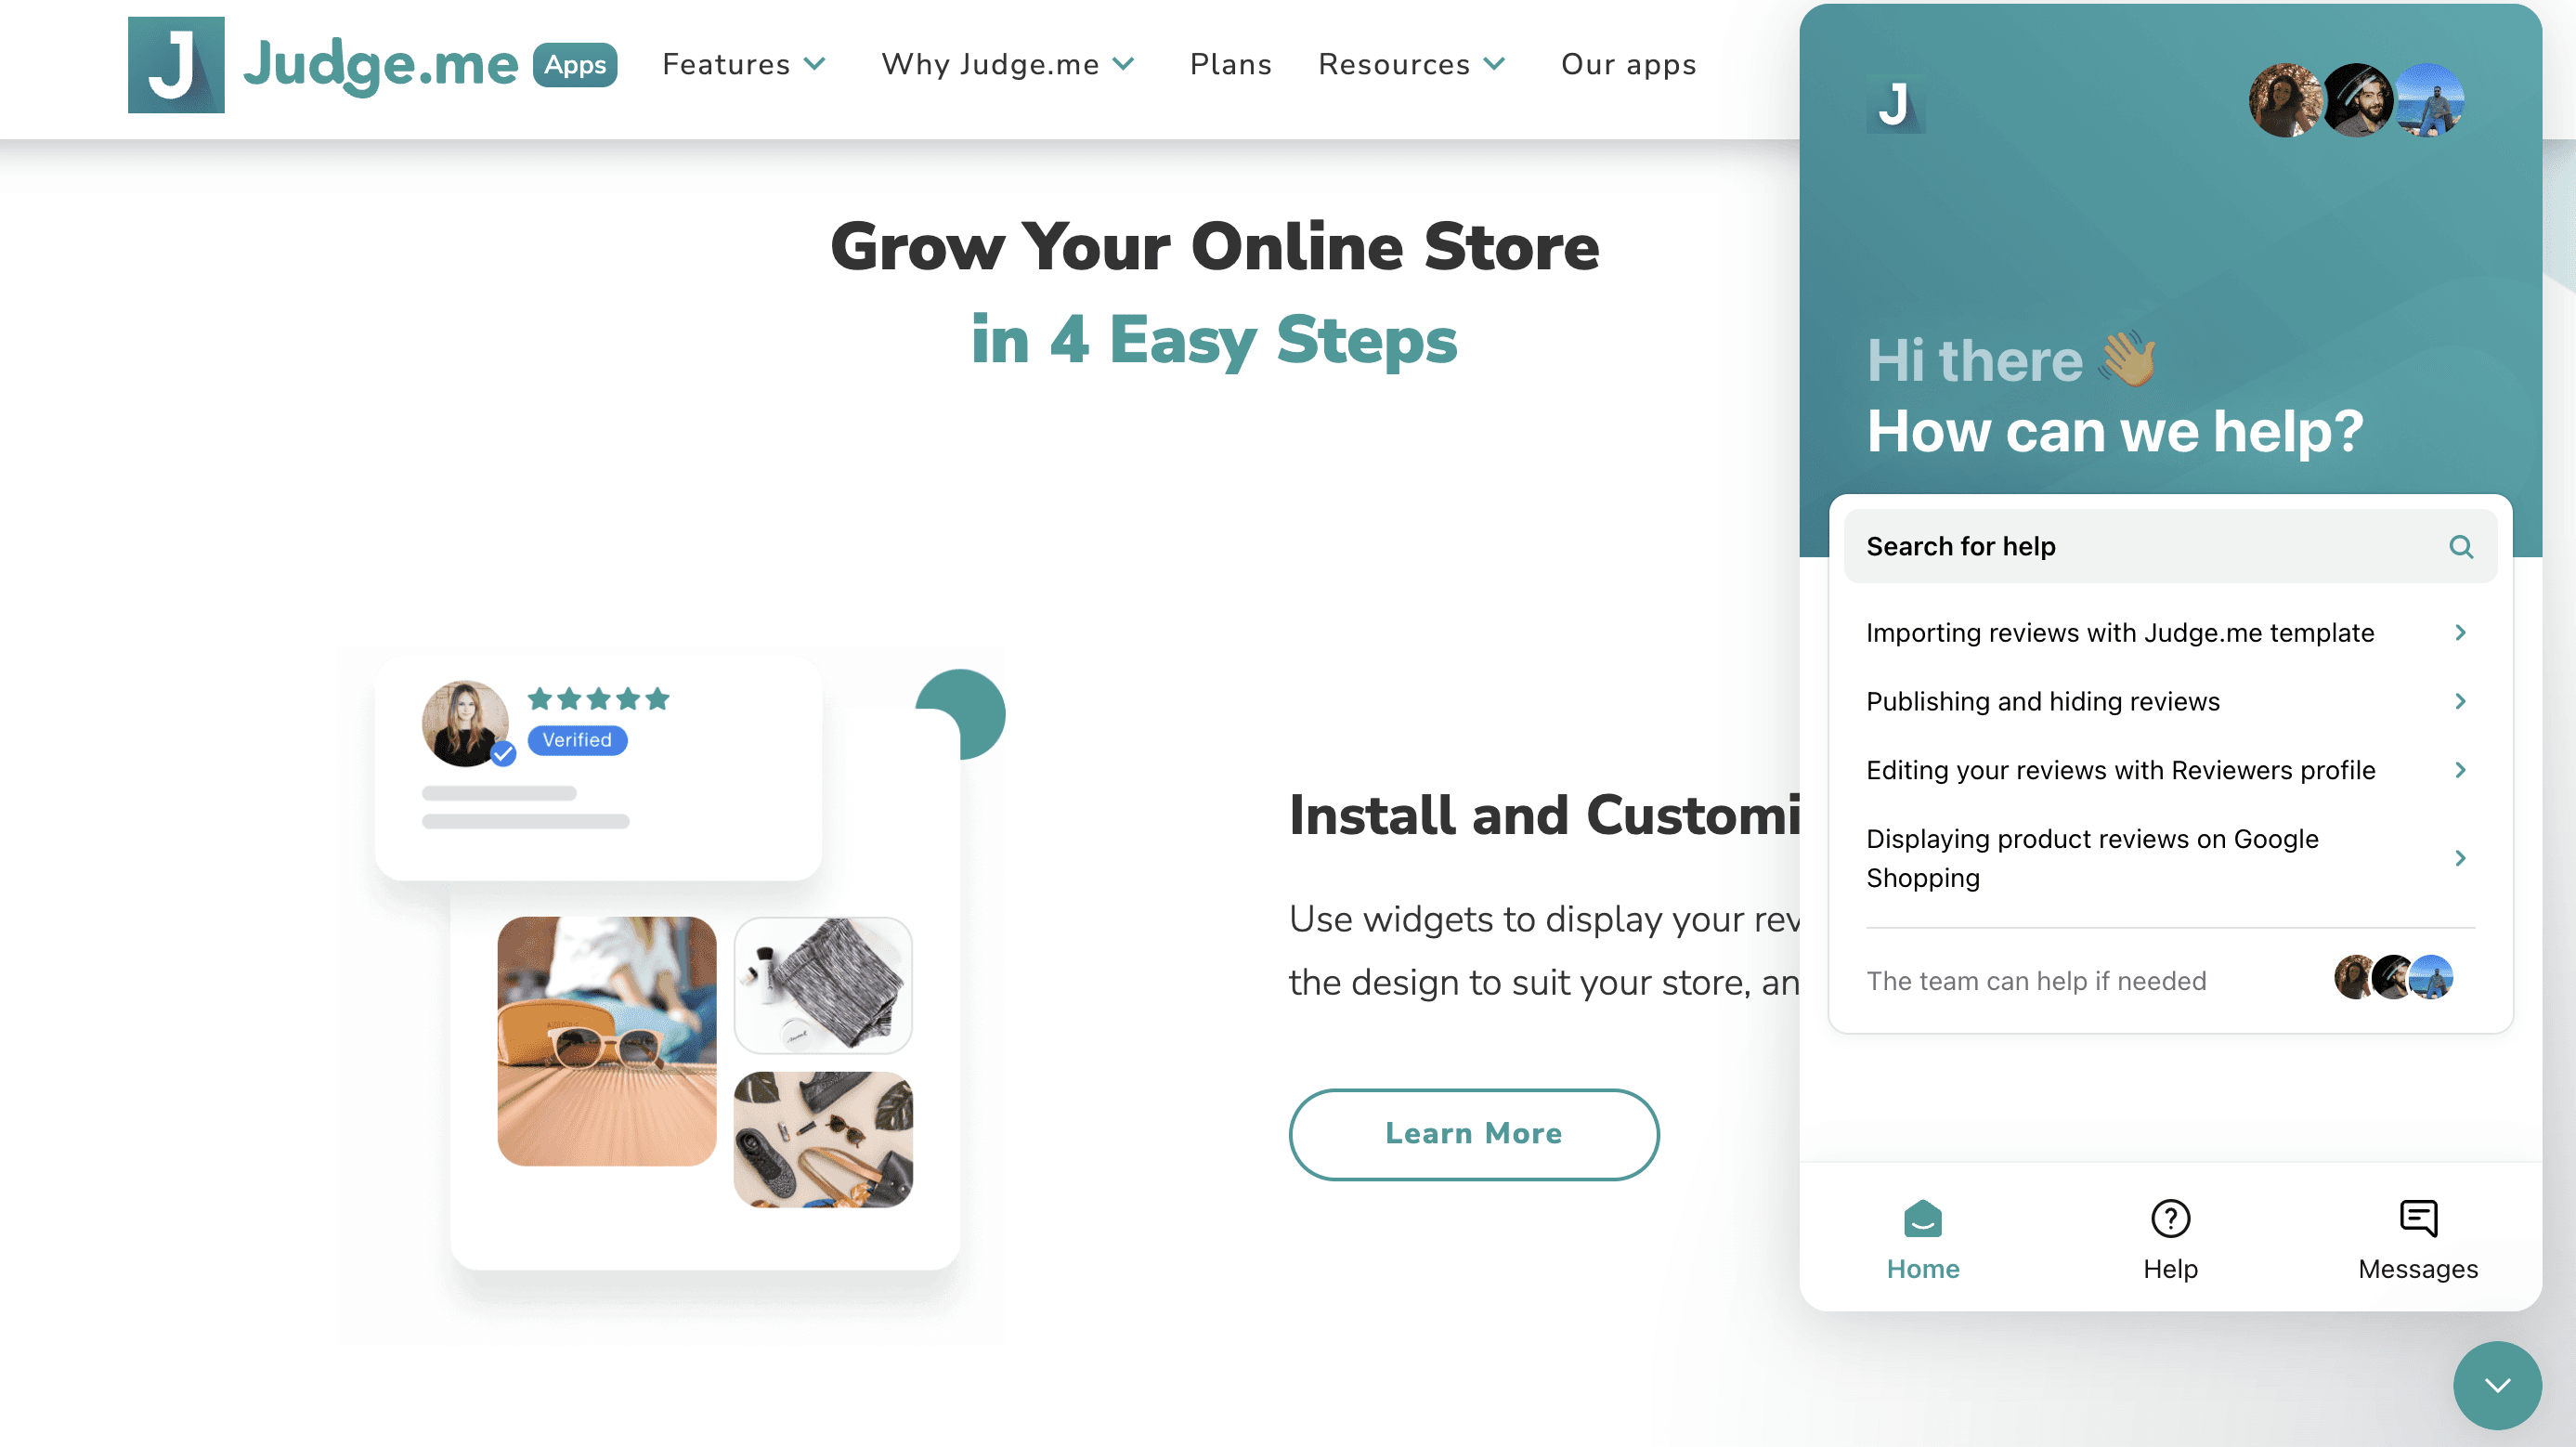
Task: Click team avatars in chat widget header
Action: (x=2356, y=100)
